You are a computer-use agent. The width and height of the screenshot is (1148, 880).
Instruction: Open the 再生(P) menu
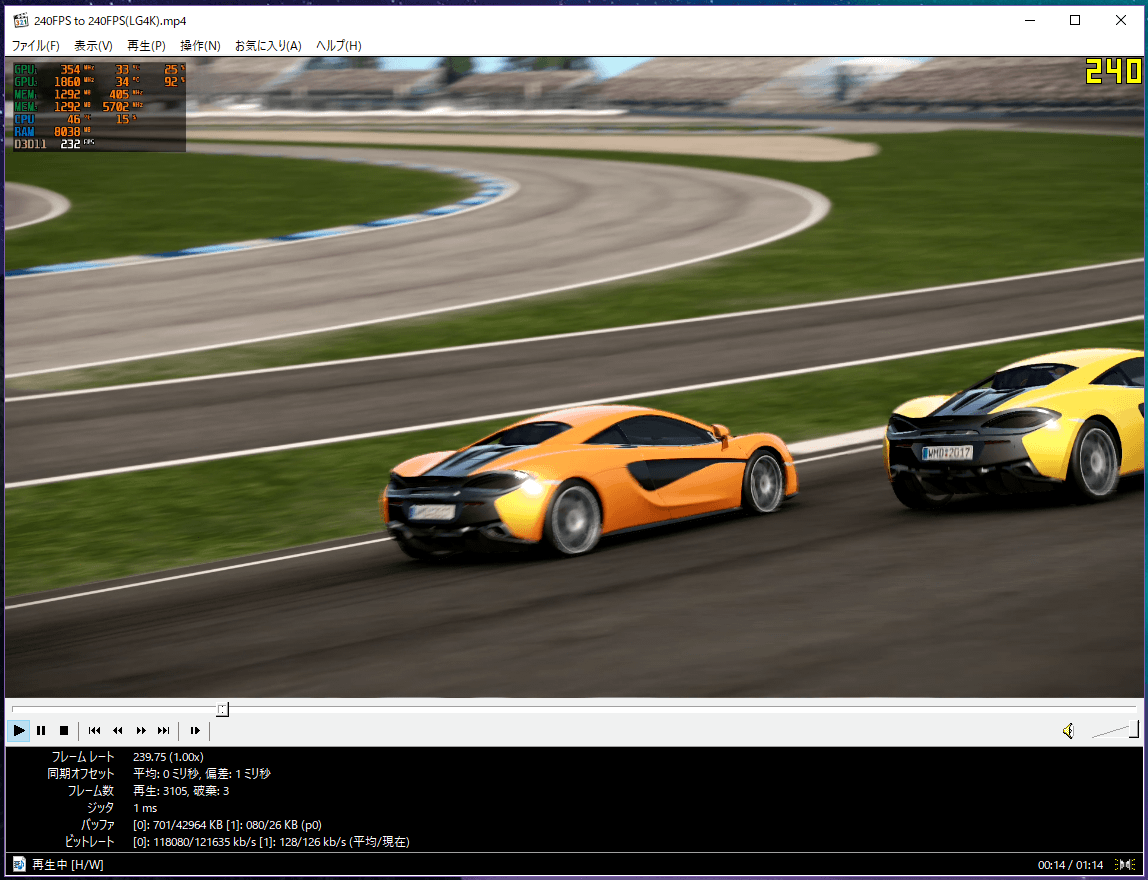146,45
